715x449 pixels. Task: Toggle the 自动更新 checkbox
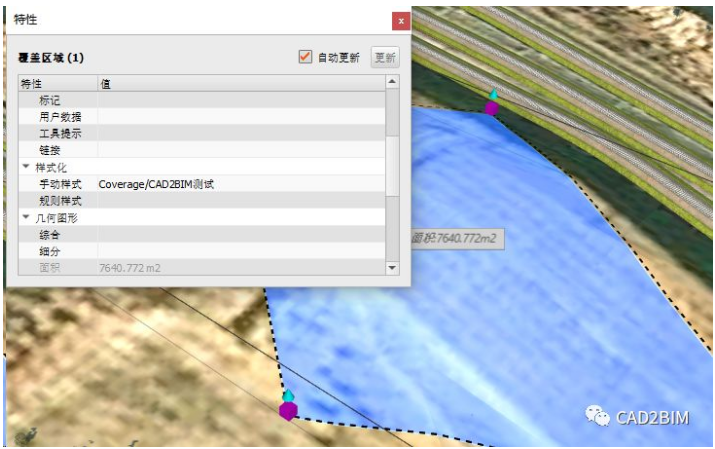306,57
